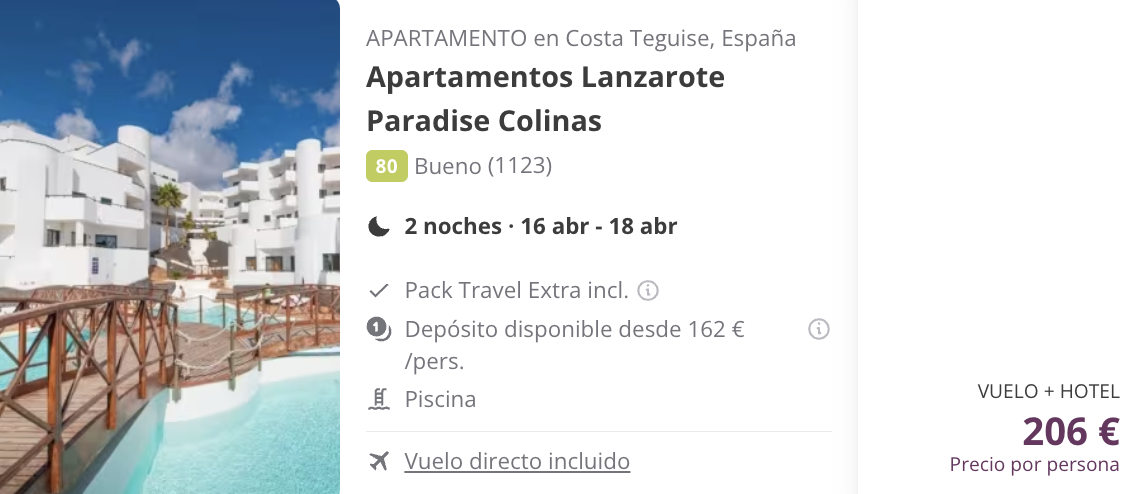
Task: Click the 2 noches 16 abr dates
Action: click(x=540, y=227)
